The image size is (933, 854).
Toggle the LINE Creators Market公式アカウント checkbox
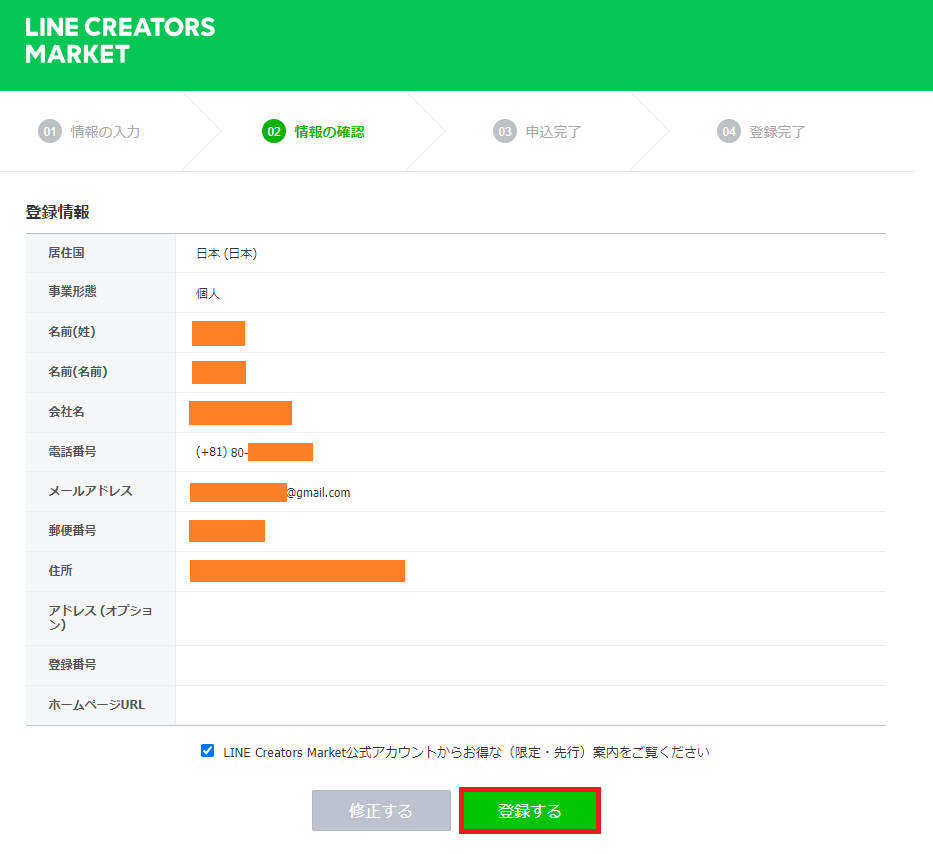(x=207, y=751)
